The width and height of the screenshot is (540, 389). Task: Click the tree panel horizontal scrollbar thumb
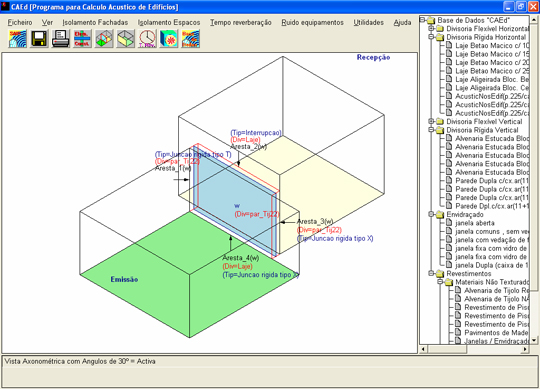click(447, 349)
